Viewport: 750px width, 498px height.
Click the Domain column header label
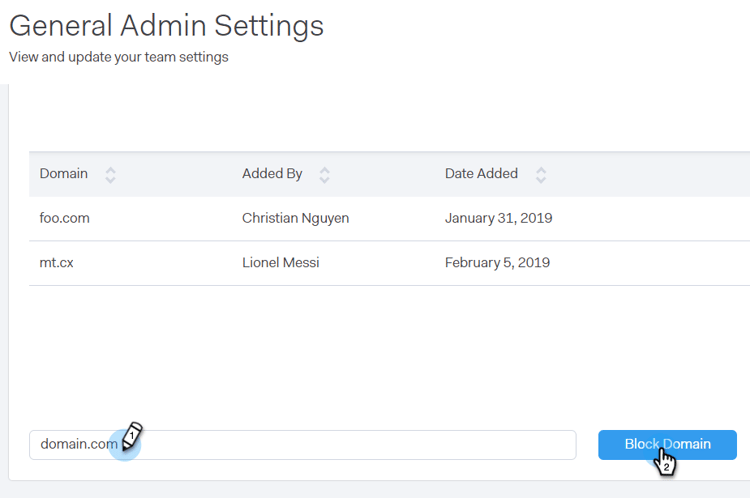(x=64, y=174)
